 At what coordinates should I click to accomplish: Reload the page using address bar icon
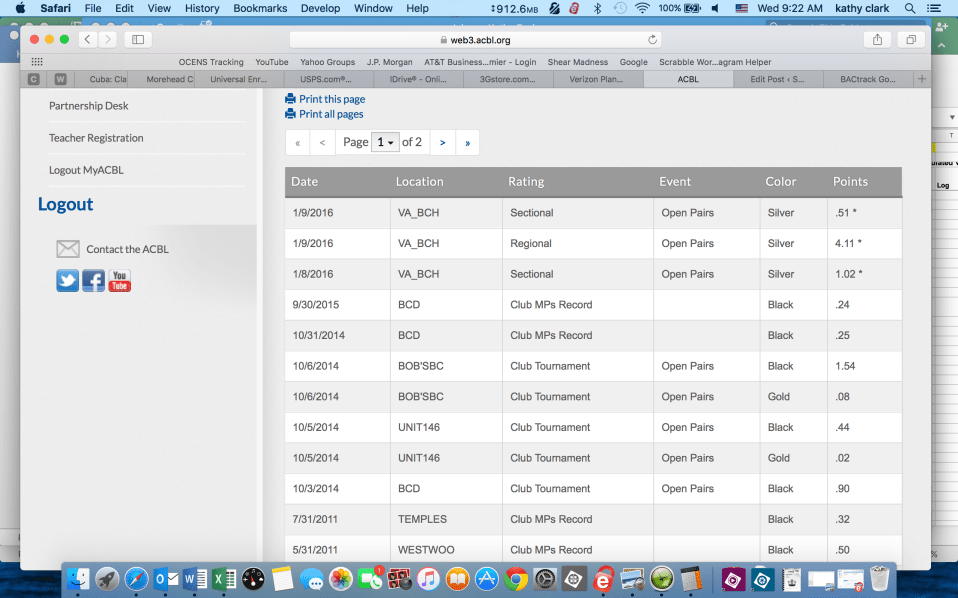[653, 40]
